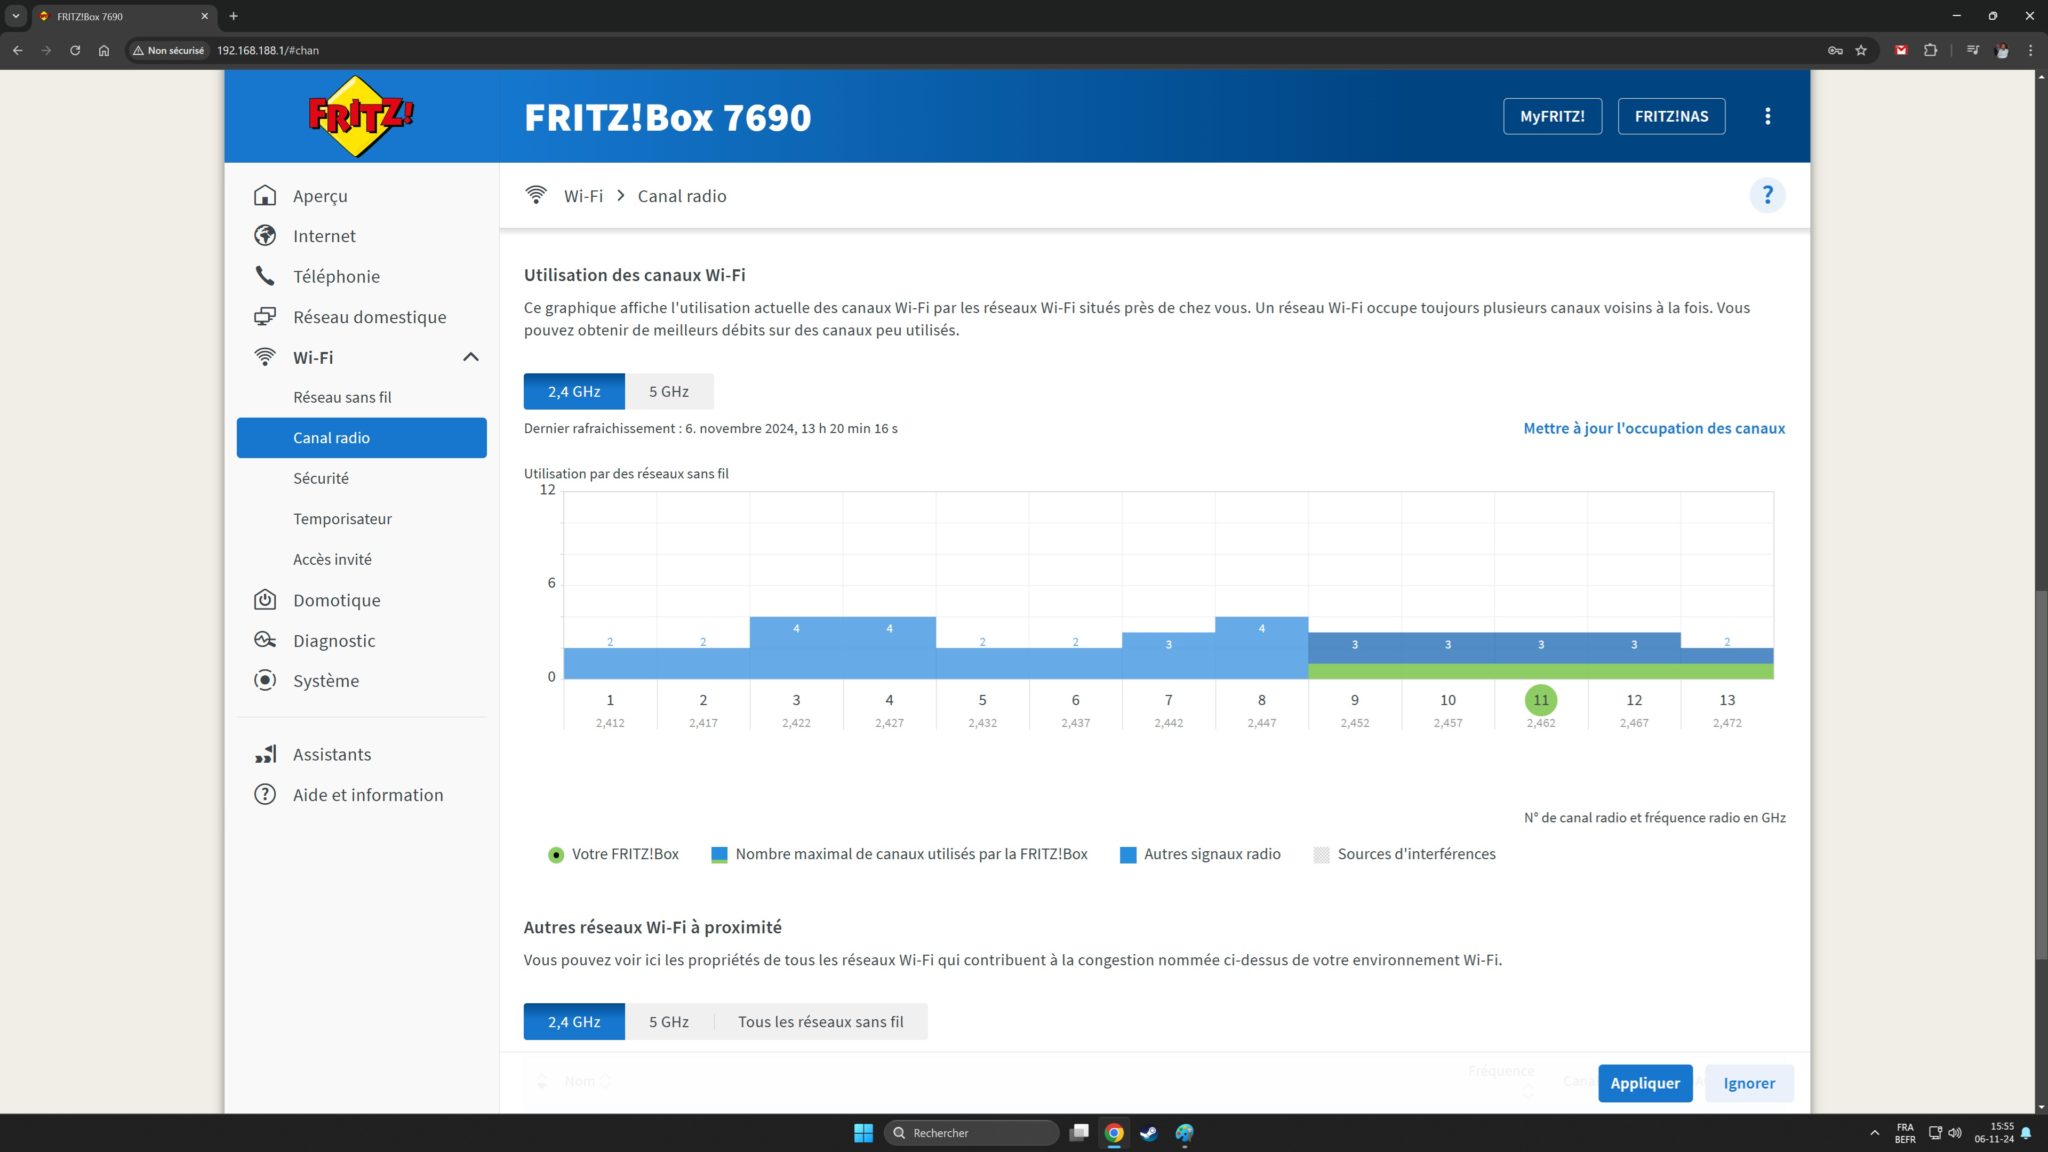The height and width of the screenshot is (1152, 2048).
Task: Select the chart's 2,4 GHz tab
Action: (574, 391)
